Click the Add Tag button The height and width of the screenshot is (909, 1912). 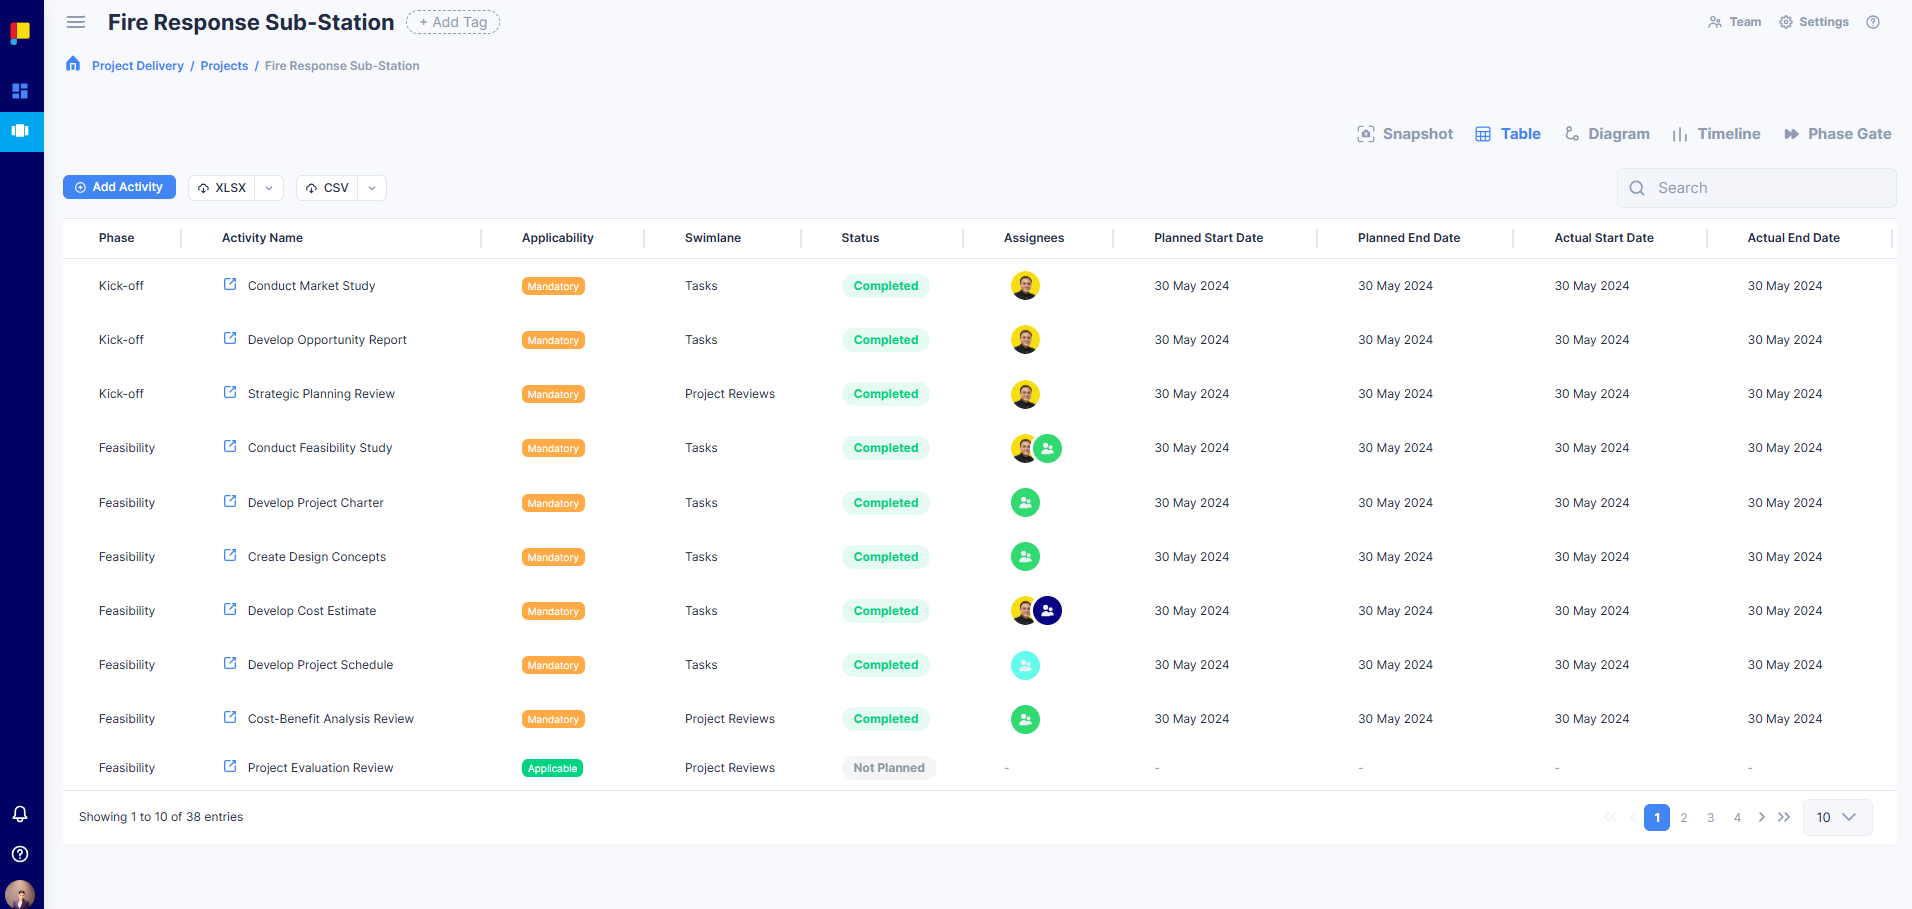pyautogui.click(x=453, y=22)
